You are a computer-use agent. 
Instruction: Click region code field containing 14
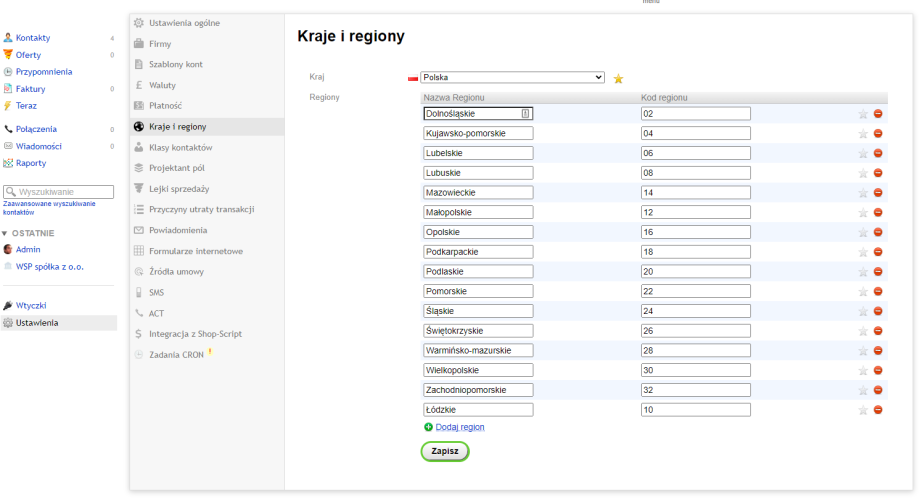click(695, 192)
